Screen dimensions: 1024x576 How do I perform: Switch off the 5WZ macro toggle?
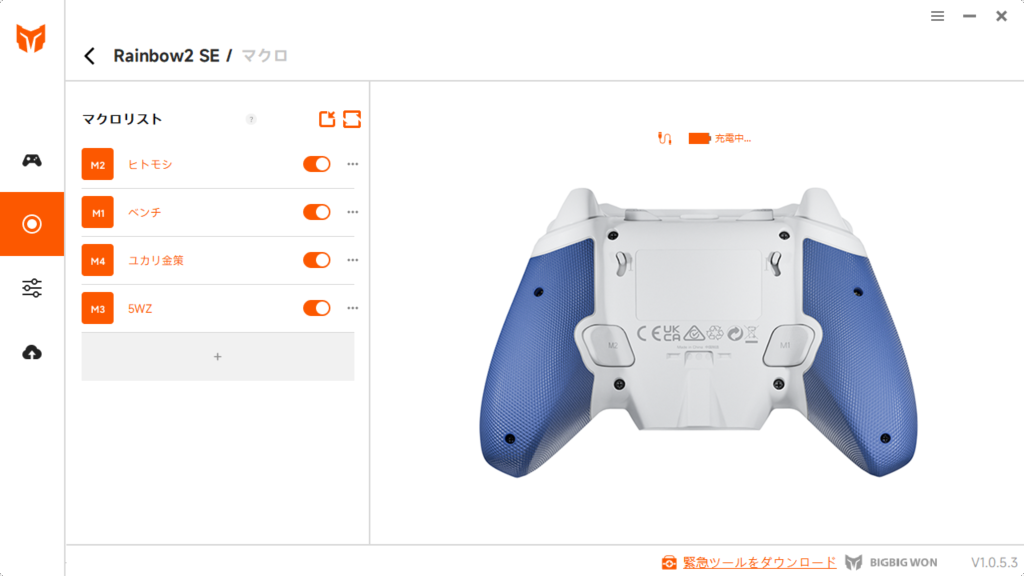(x=317, y=308)
